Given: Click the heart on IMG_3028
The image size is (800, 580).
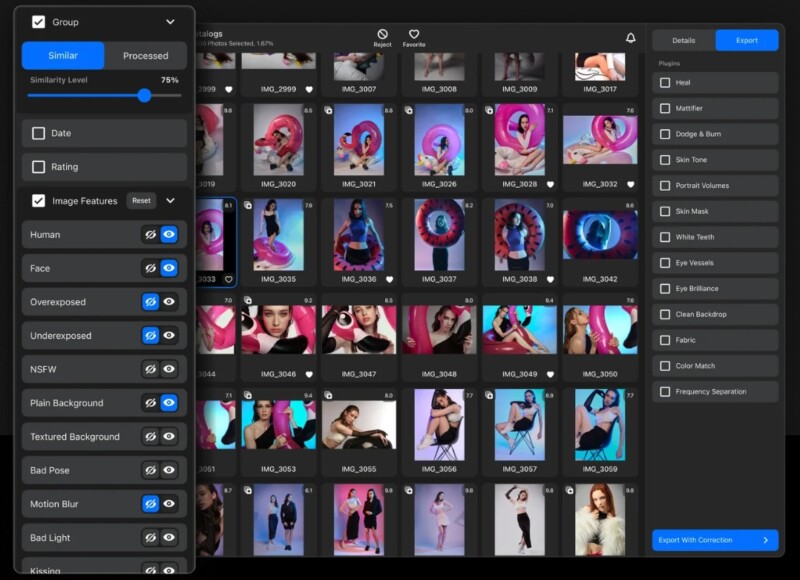Looking at the screenshot, I should (x=550, y=184).
